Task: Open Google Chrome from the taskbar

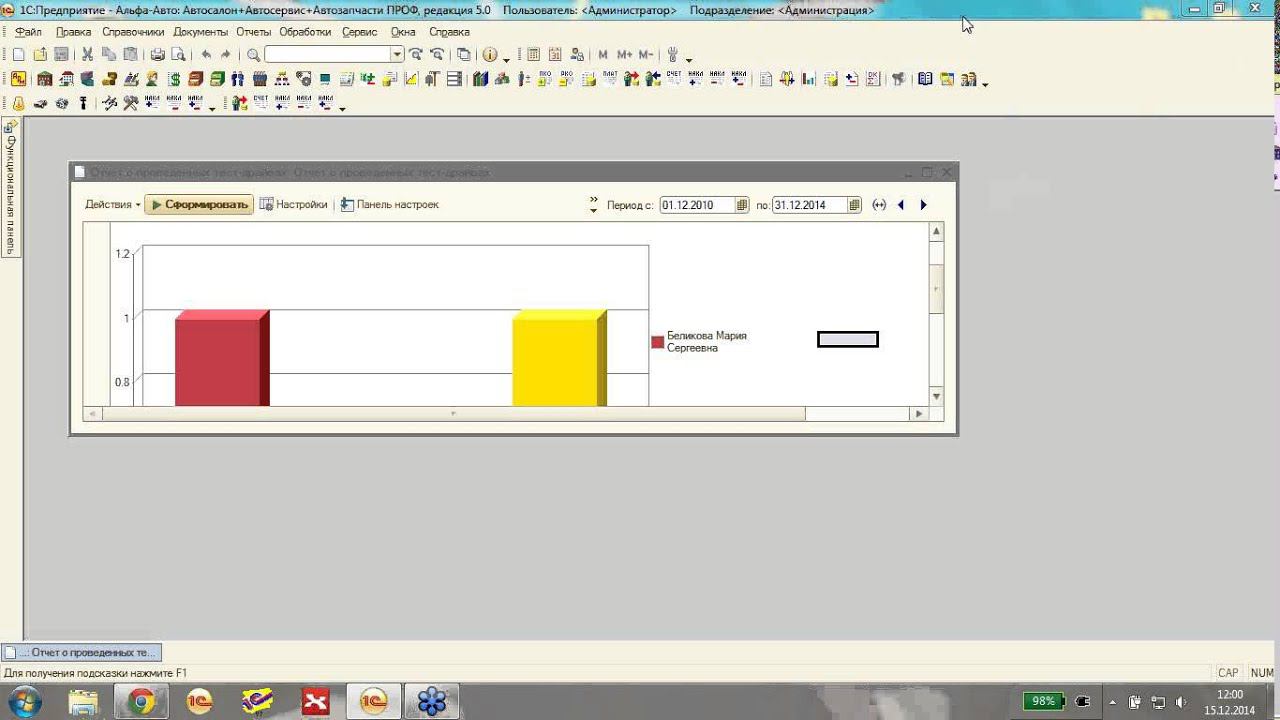Action: point(141,702)
